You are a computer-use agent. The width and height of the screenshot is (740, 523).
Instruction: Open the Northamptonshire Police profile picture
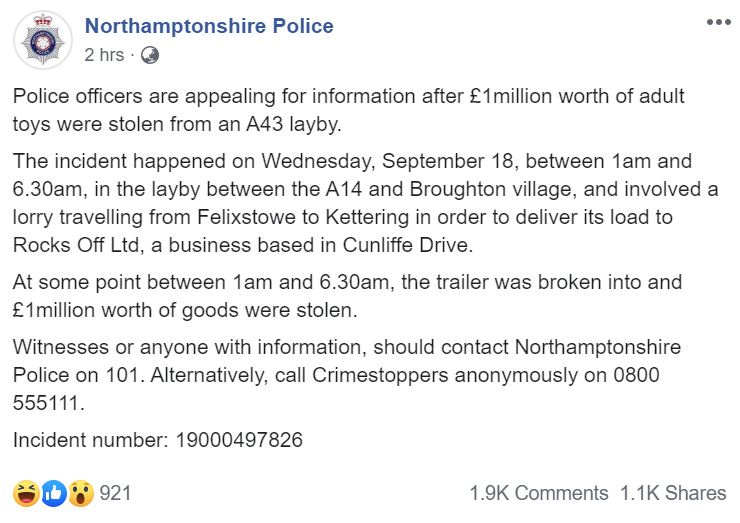click(x=43, y=41)
